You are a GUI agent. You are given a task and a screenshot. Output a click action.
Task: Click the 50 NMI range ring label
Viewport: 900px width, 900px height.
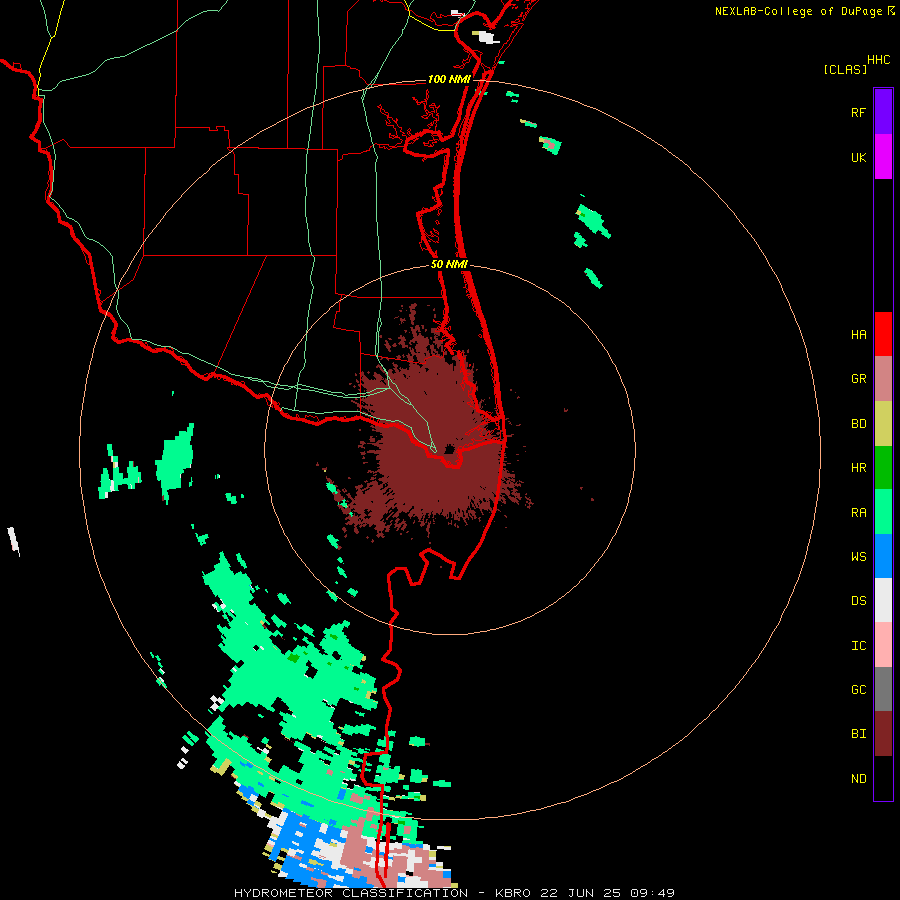point(449,265)
